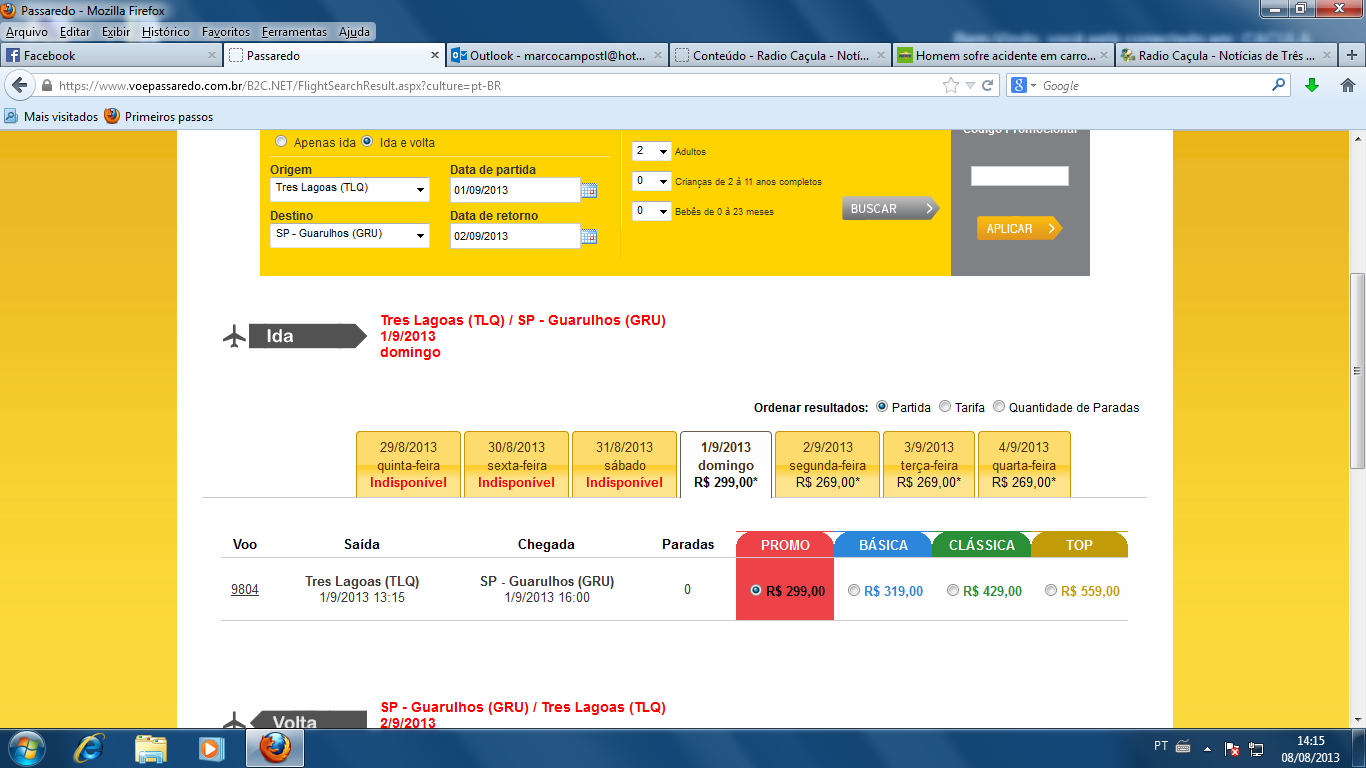Image resolution: width=1366 pixels, height=768 pixels.
Task: Click the search magnifier in Google box
Action: (1279, 86)
